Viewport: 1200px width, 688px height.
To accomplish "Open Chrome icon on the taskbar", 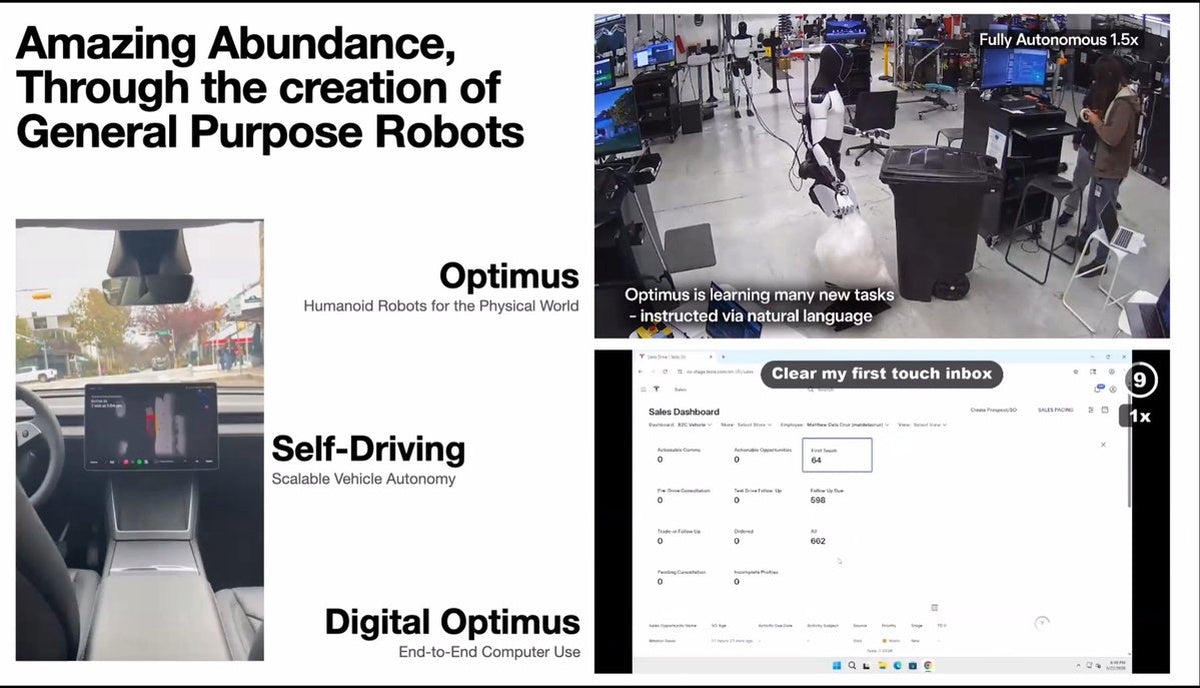I will (x=927, y=665).
